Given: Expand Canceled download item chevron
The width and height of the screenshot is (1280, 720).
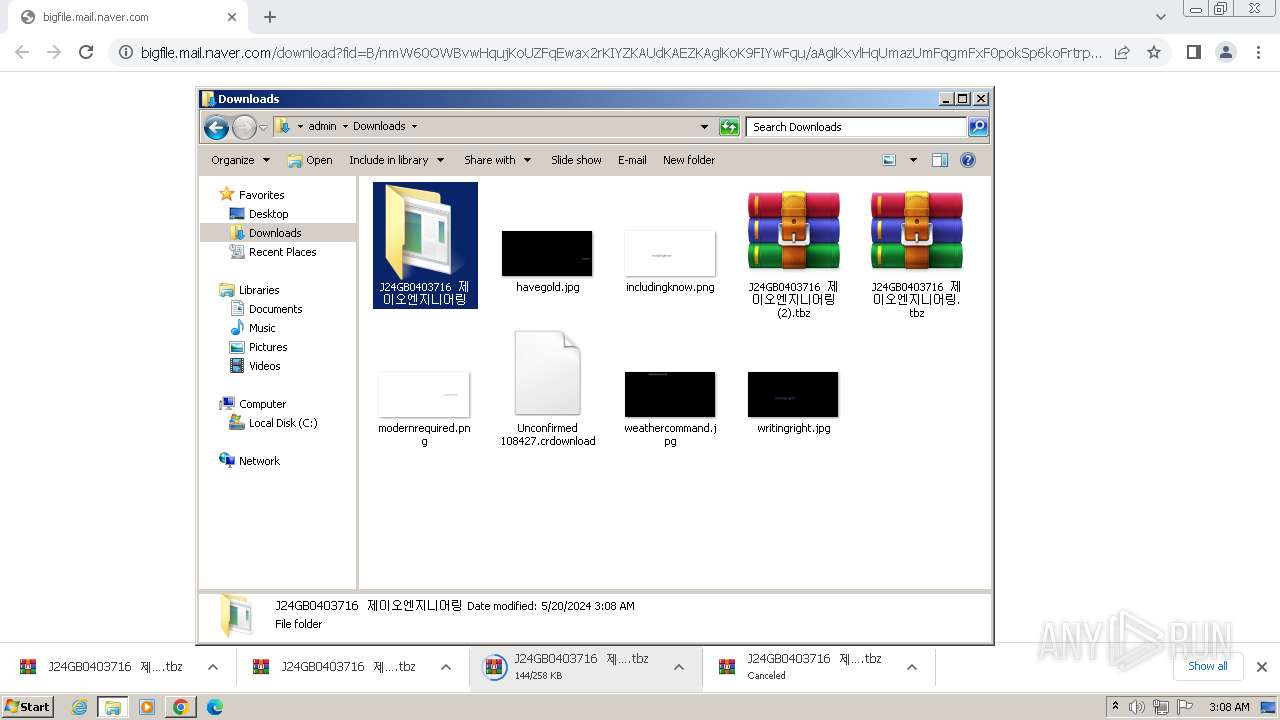Looking at the screenshot, I should [x=911, y=667].
